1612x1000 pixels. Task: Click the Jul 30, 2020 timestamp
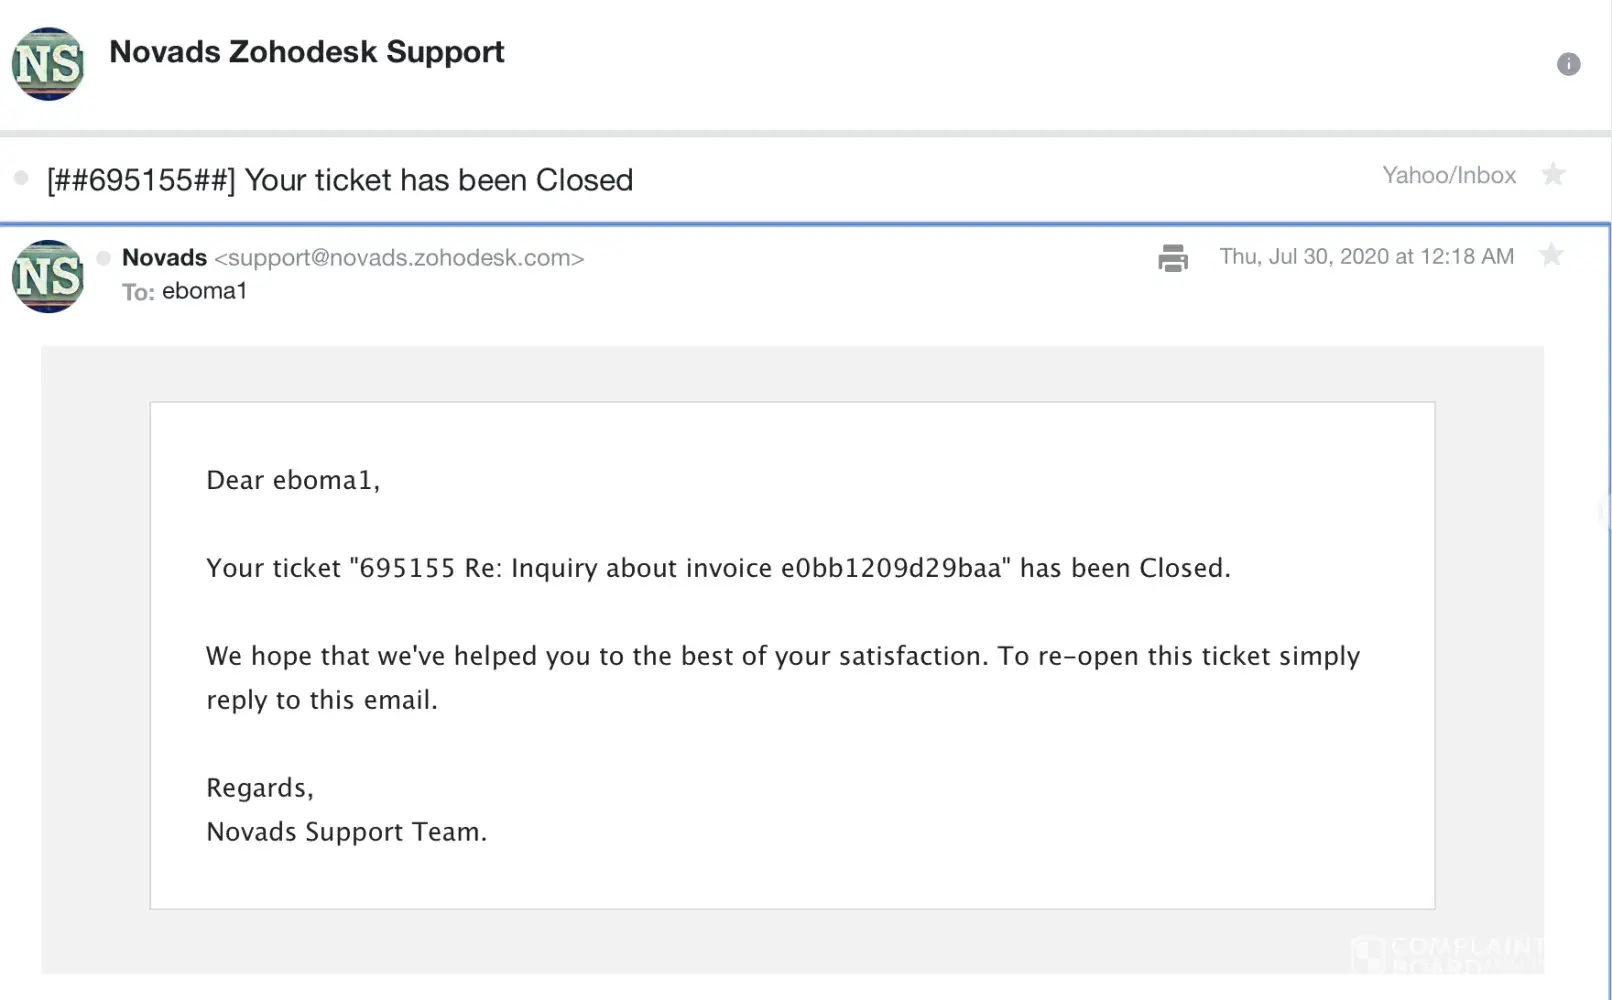pyautogui.click(x=1366, y=256)
